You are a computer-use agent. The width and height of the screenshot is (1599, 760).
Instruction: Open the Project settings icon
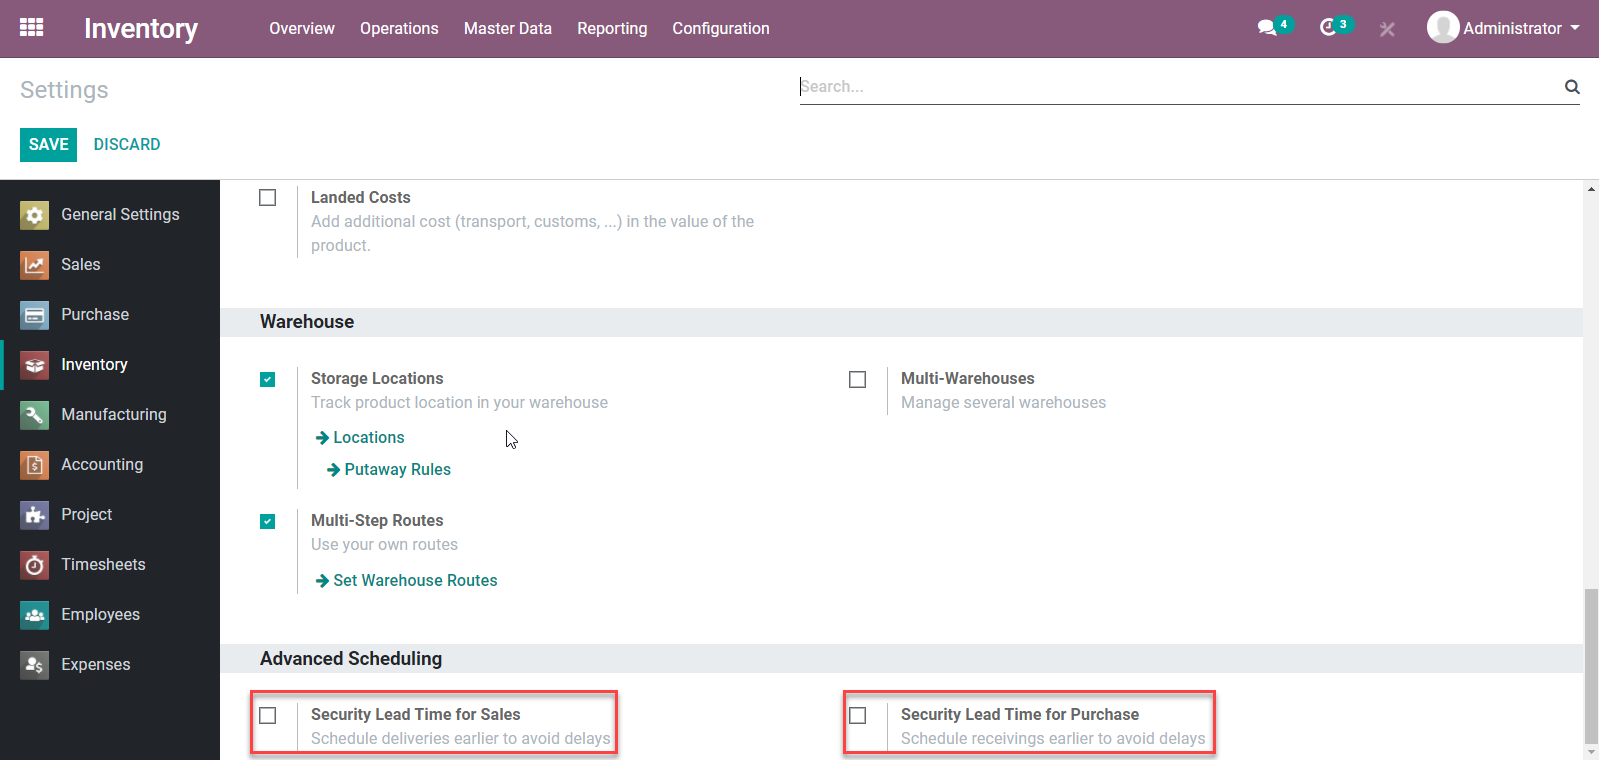34,515
